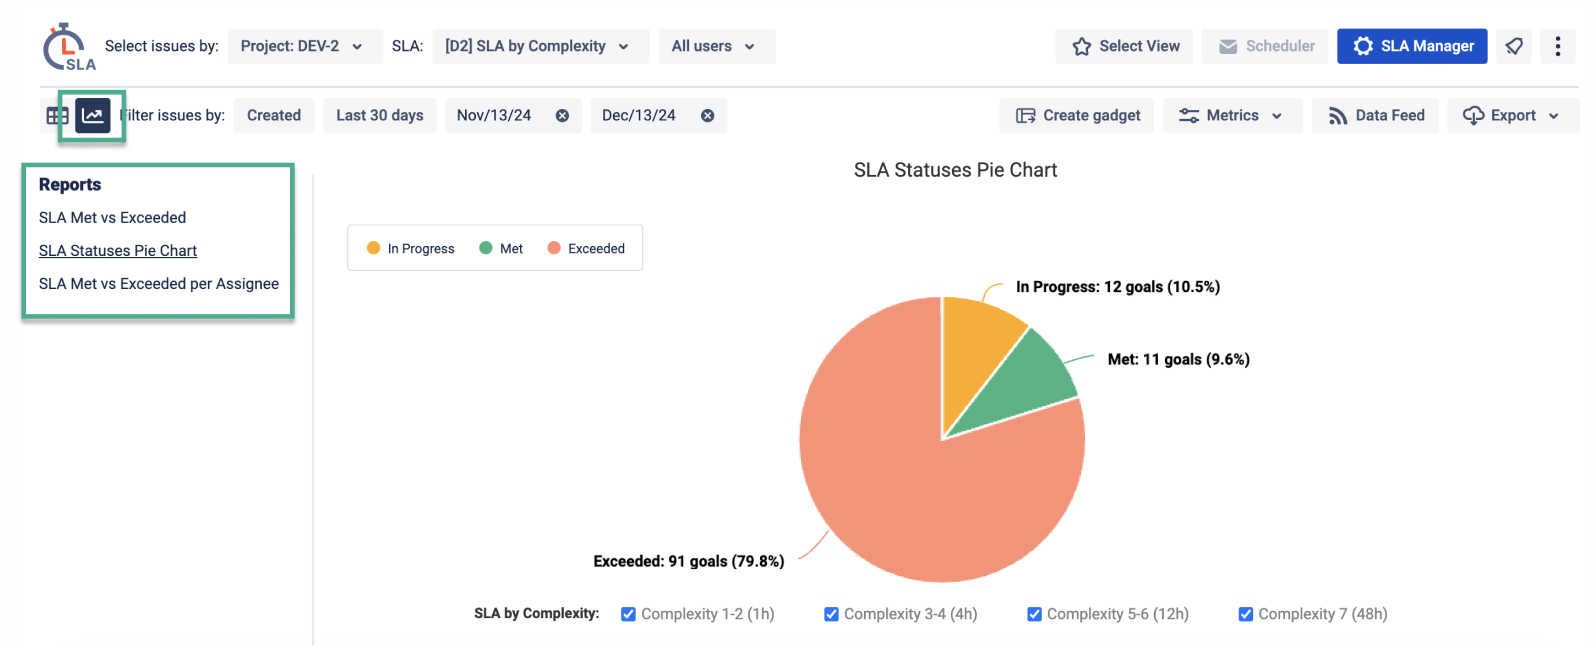
Task: Click the SLA stopwatch logo
Action: 68,47
